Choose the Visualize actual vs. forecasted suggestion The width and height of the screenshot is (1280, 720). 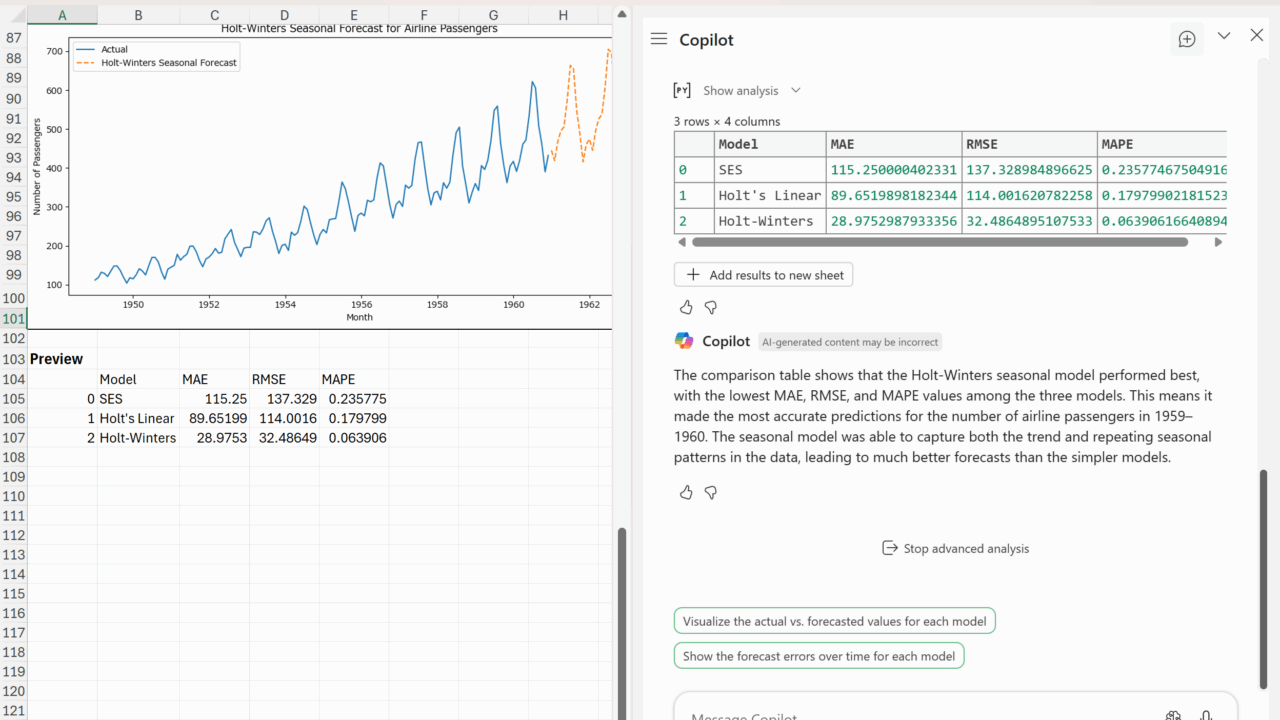834,621
